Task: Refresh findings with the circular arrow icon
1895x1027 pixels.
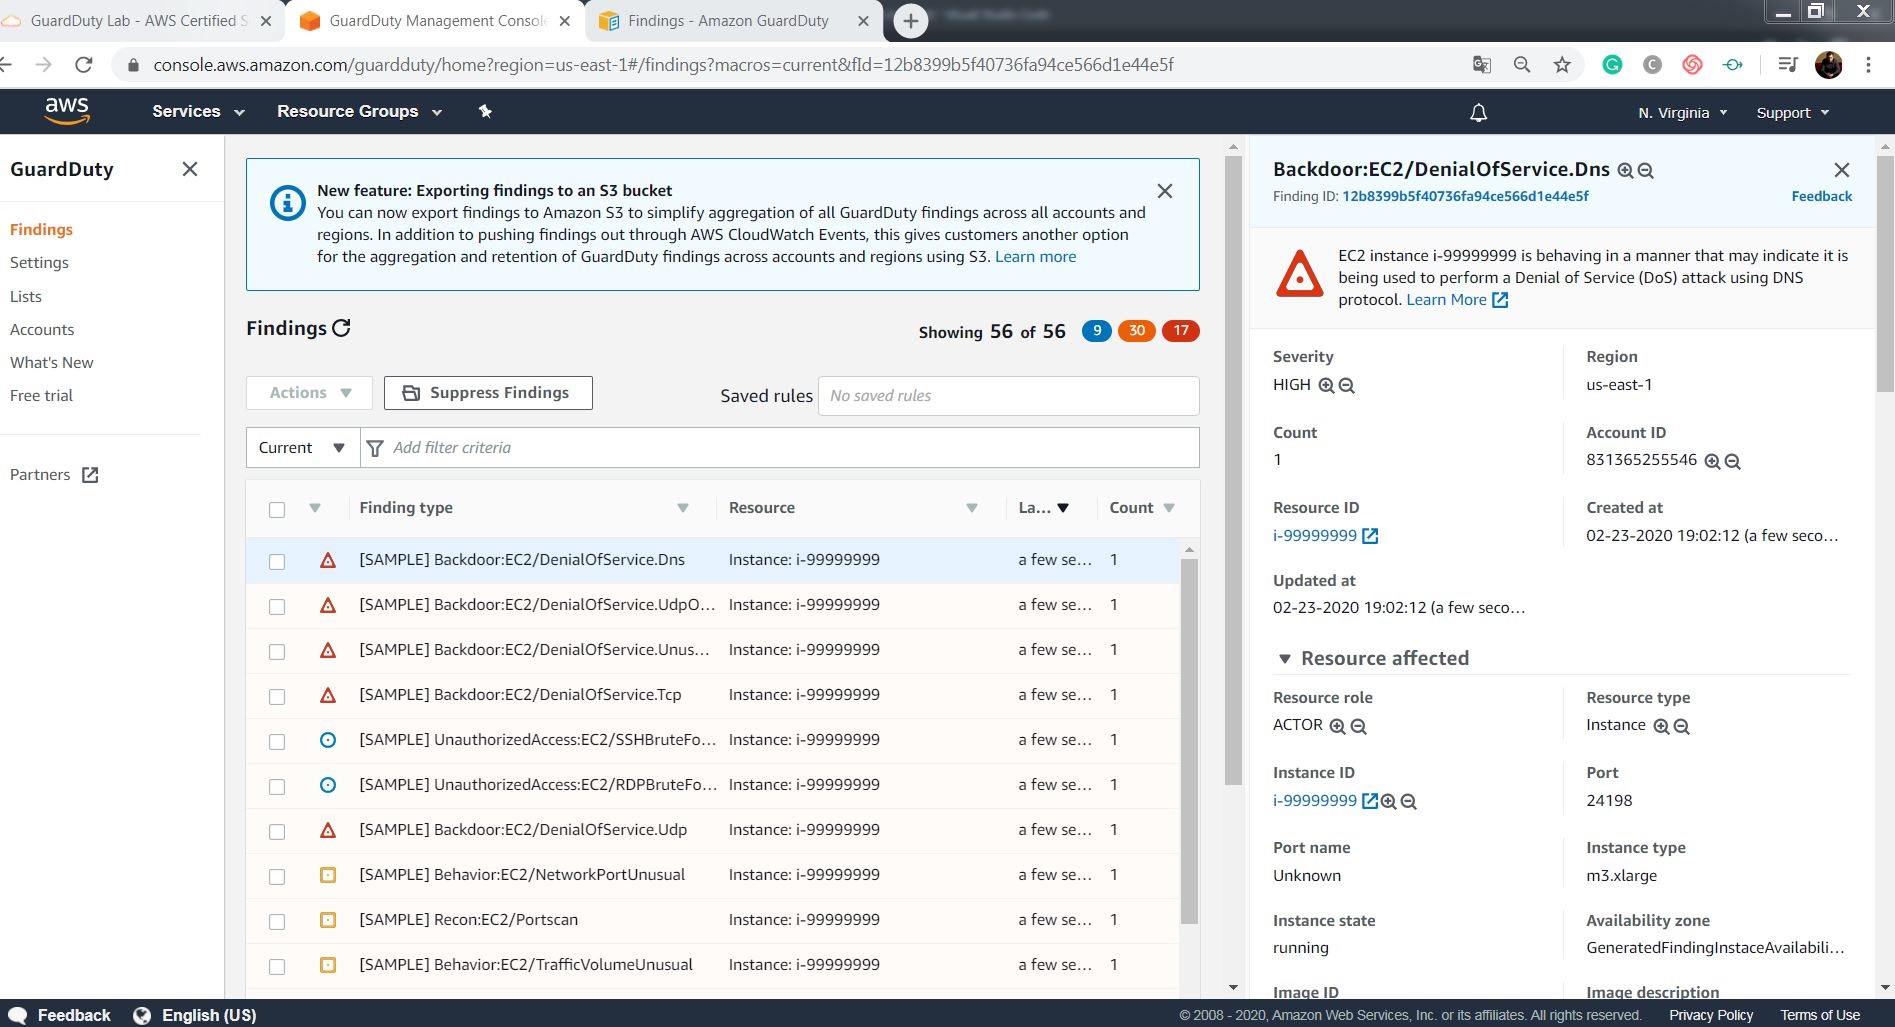Action: tap(341, 328)
